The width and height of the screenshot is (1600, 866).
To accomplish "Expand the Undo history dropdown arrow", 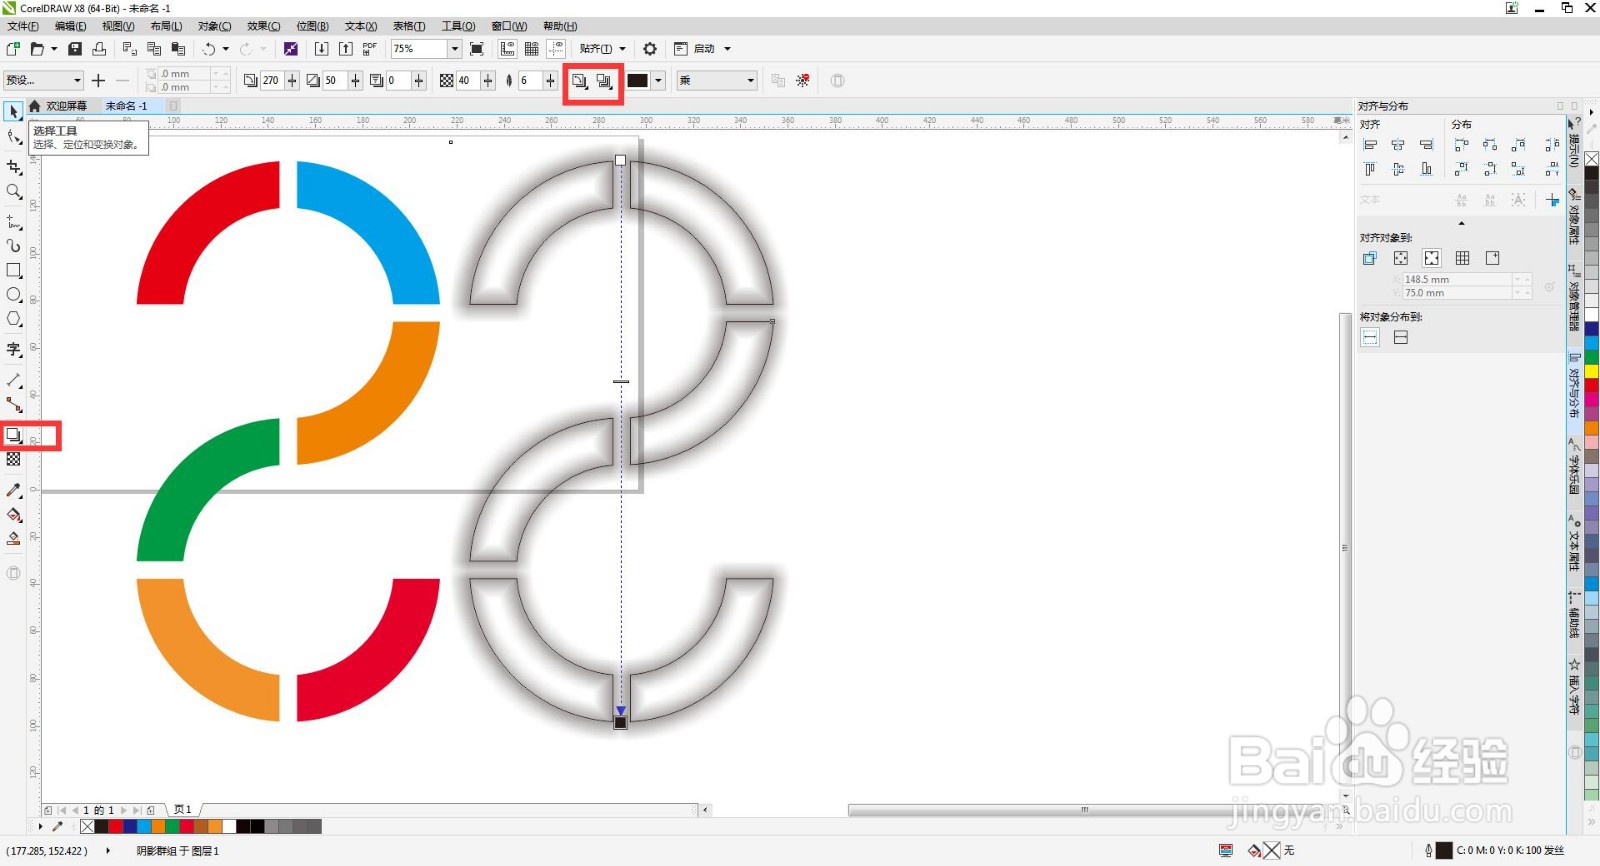I will click(x=225, y=48).
